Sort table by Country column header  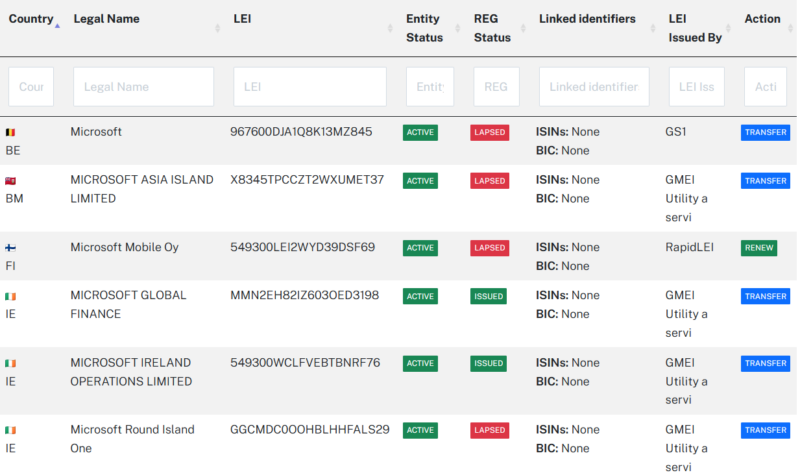(x=31, y=19)
